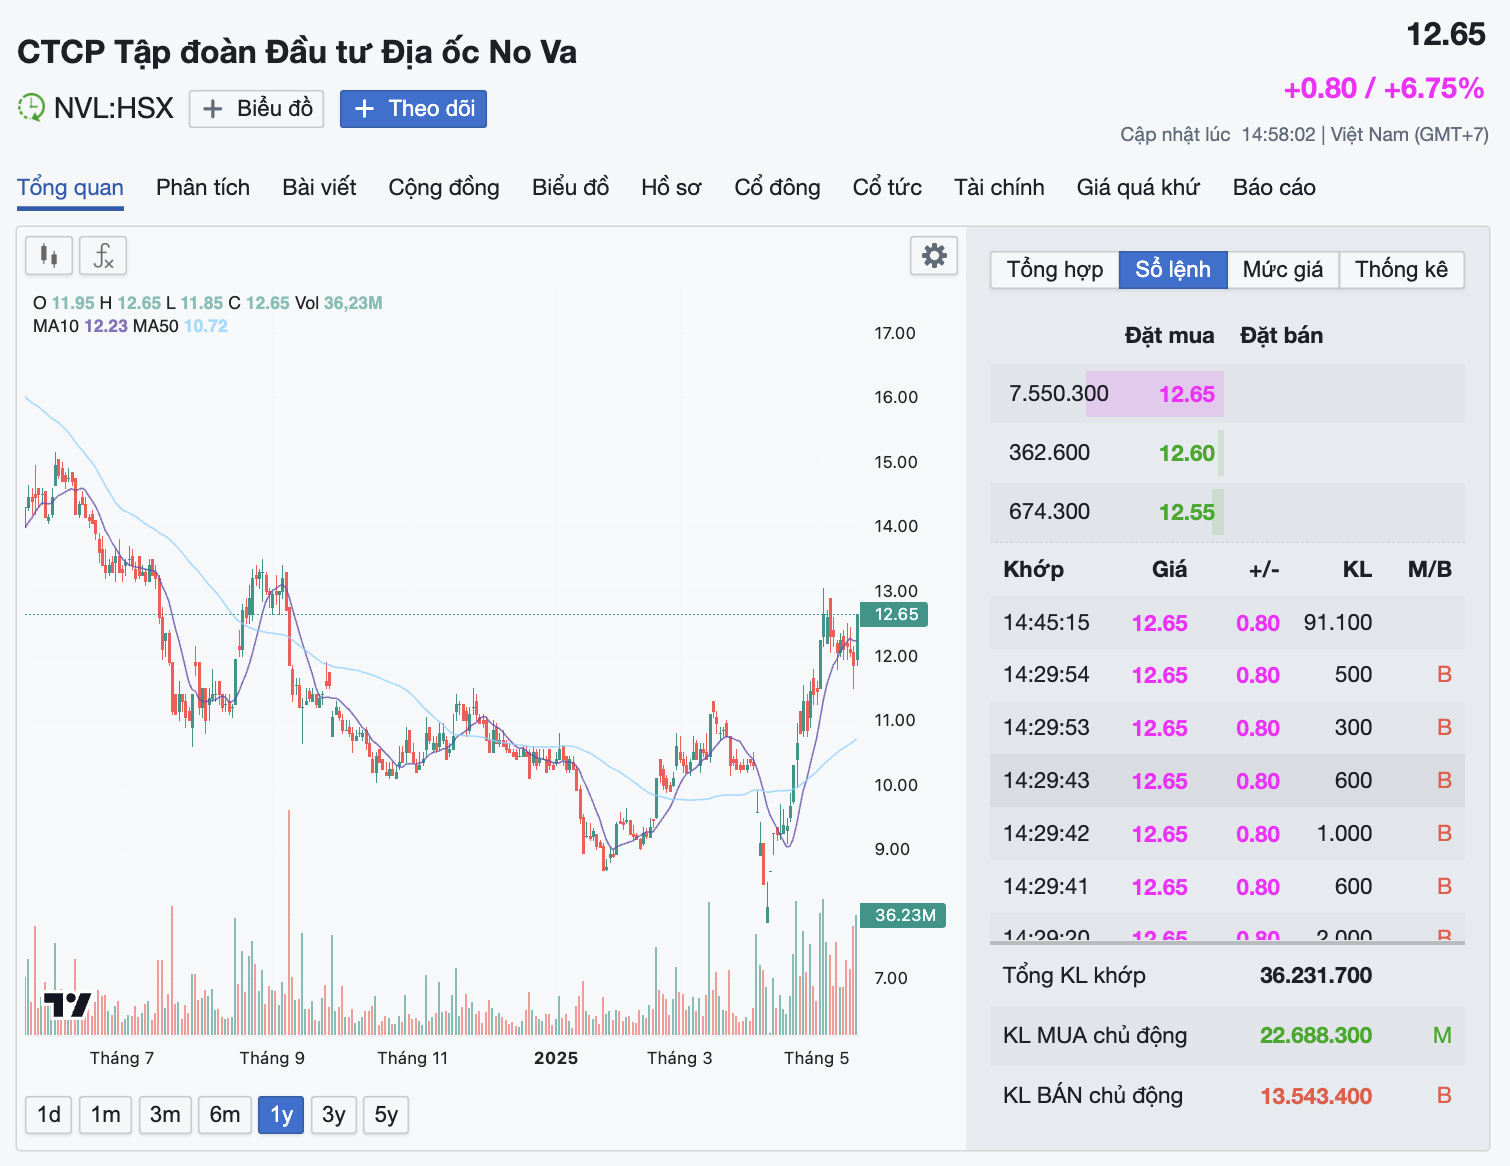Open the Tài chính tab
This screenshot has height=1166, width=1510.
point(999,188)
